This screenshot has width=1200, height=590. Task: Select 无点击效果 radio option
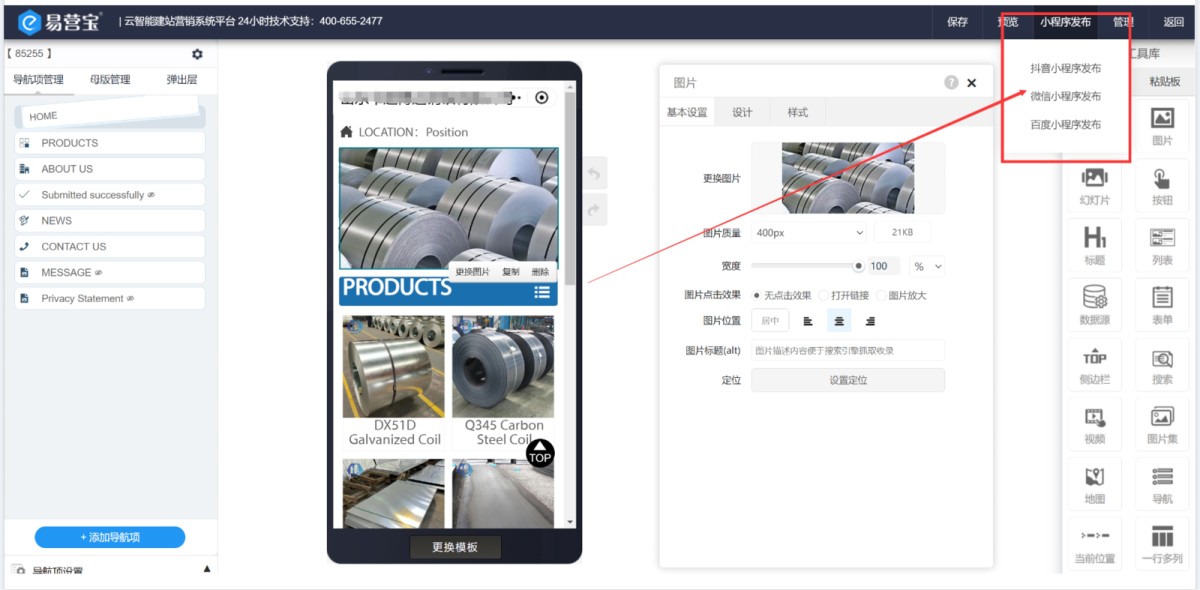[x=757, y=295]
